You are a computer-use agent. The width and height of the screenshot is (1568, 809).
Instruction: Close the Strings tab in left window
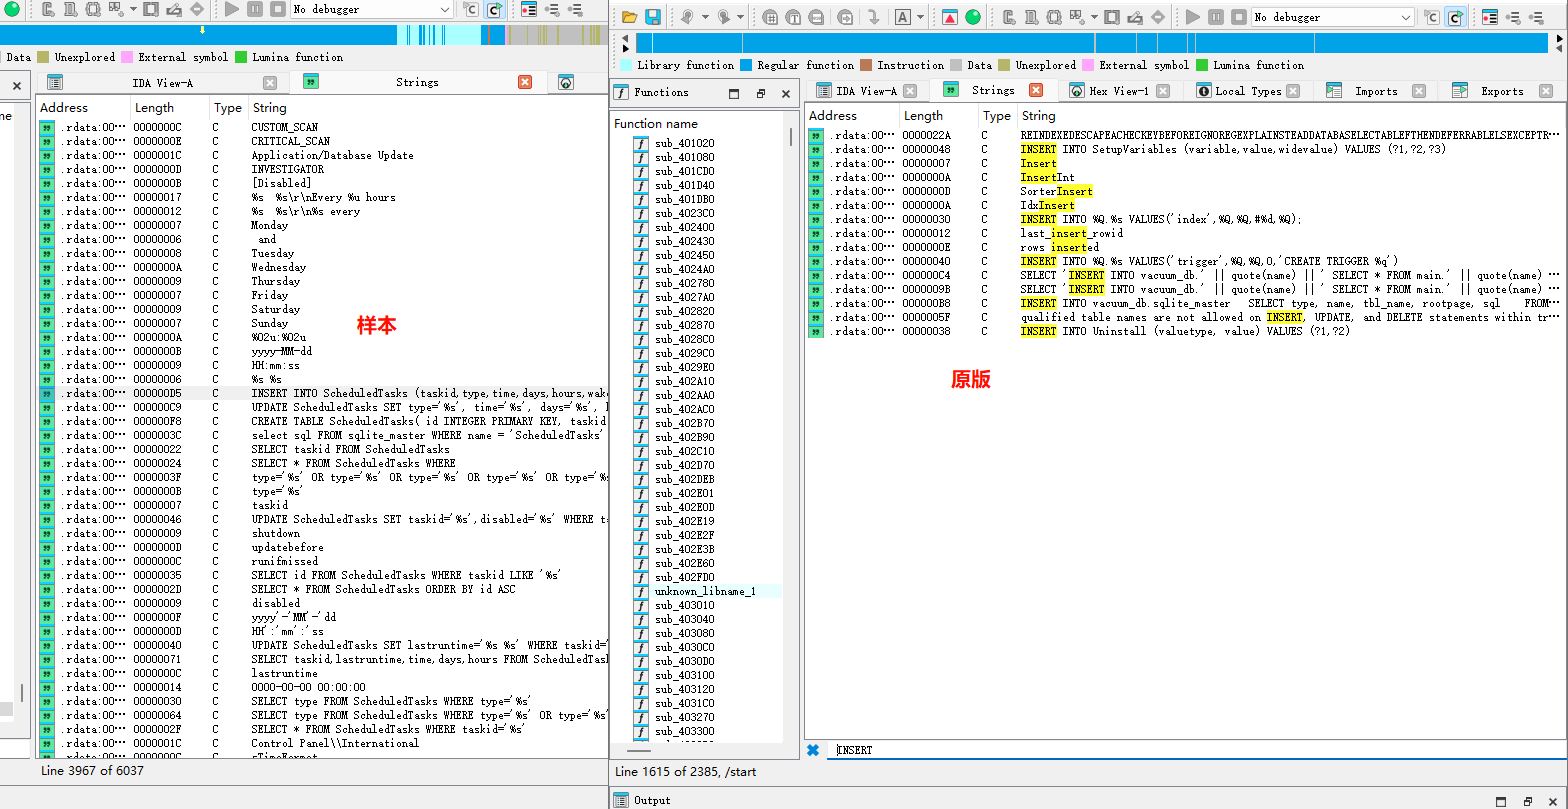525,82
